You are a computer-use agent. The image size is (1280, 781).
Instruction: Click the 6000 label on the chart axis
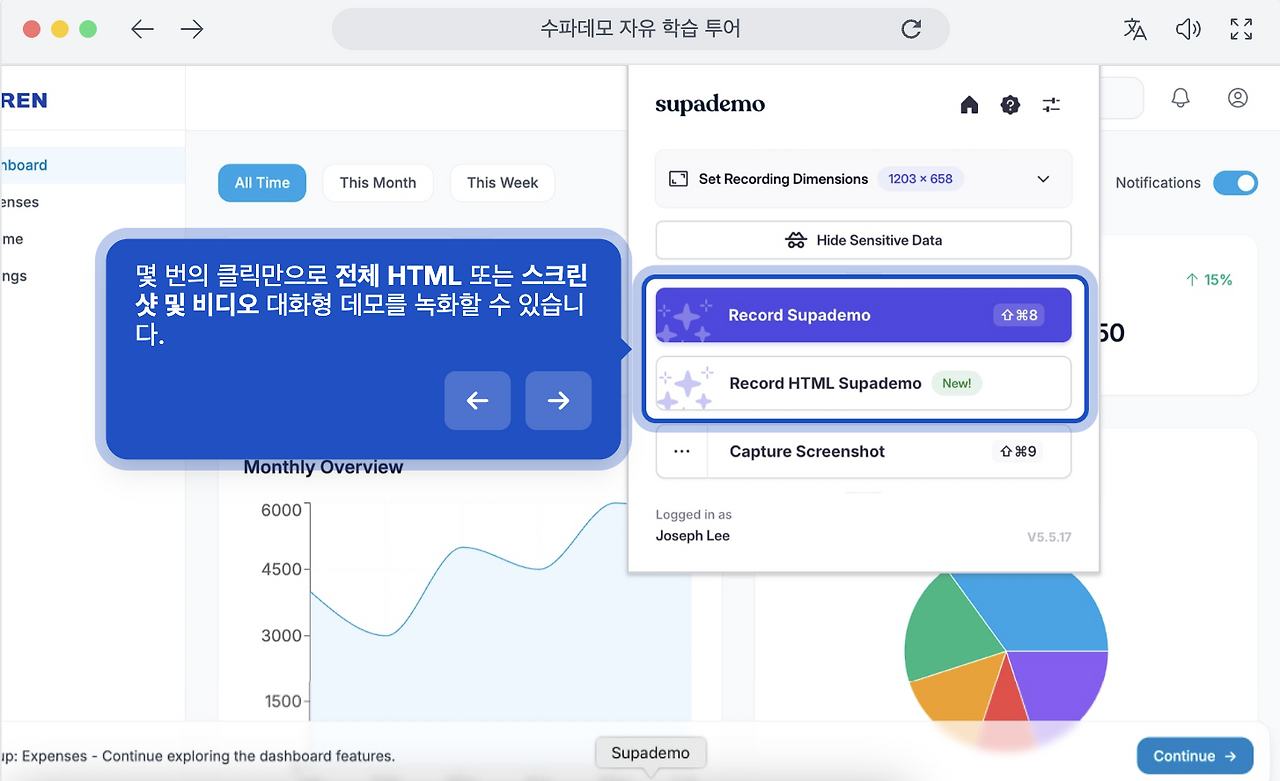[281, 510]
